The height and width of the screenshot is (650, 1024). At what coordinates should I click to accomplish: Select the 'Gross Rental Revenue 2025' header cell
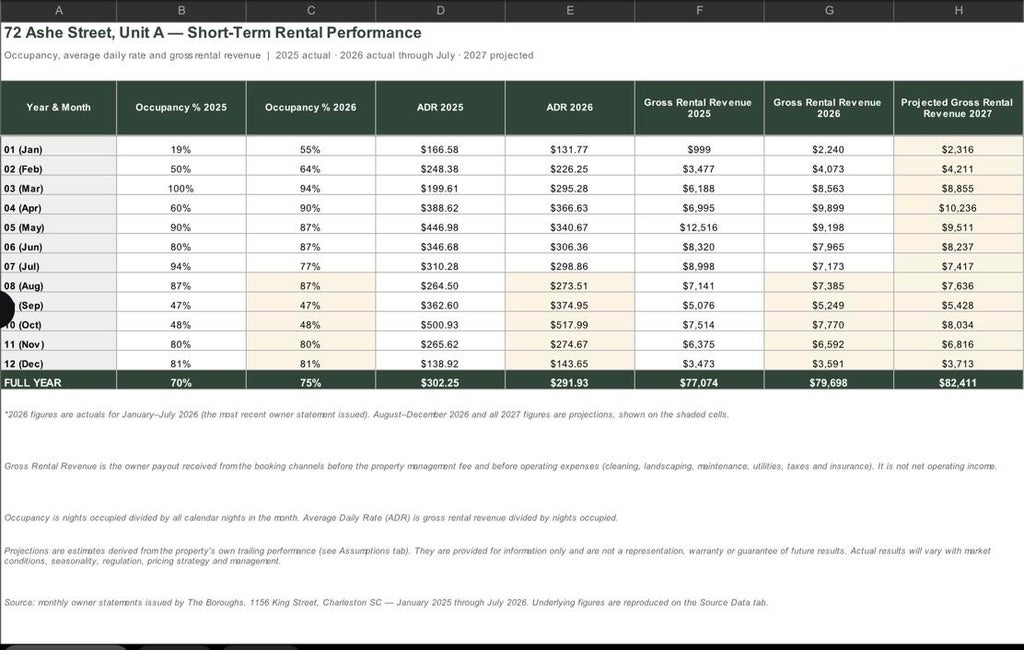click(699, 108)
